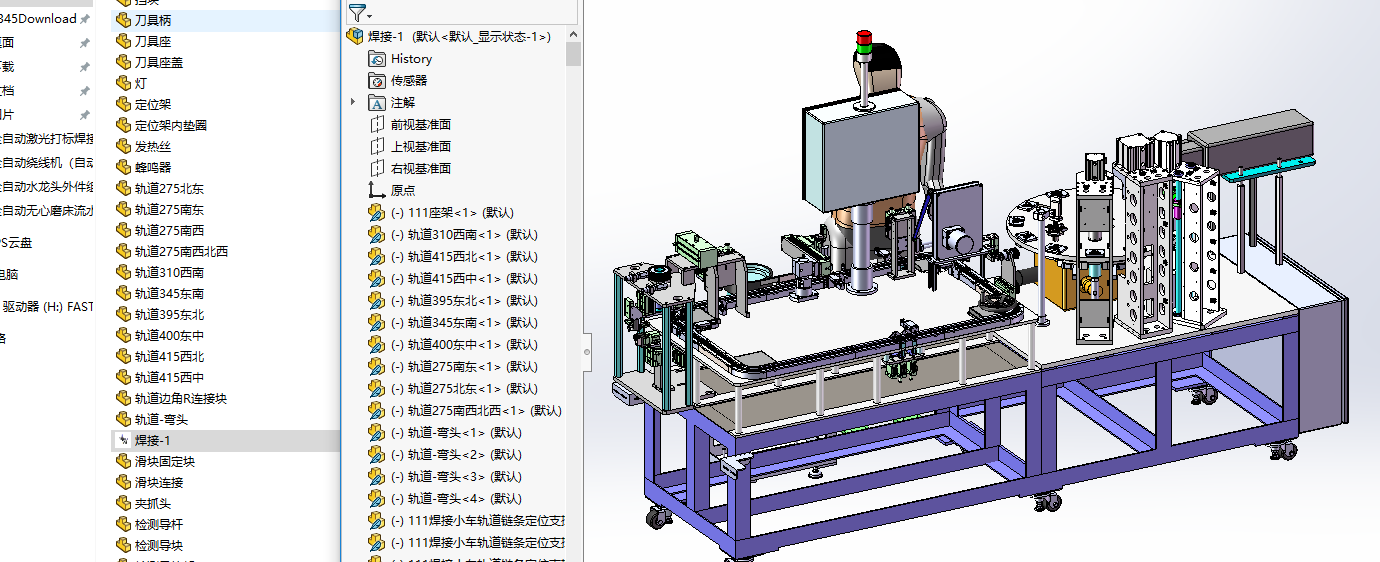The image size is (1380, 562).
Task: Click the part icon of 刀具座盖 file
Action: (x=124, y=62)
